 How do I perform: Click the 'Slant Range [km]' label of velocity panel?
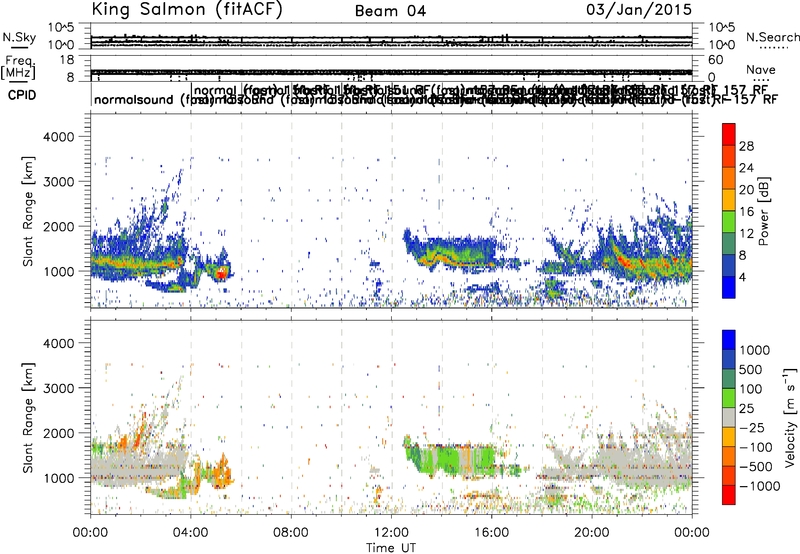29,418
